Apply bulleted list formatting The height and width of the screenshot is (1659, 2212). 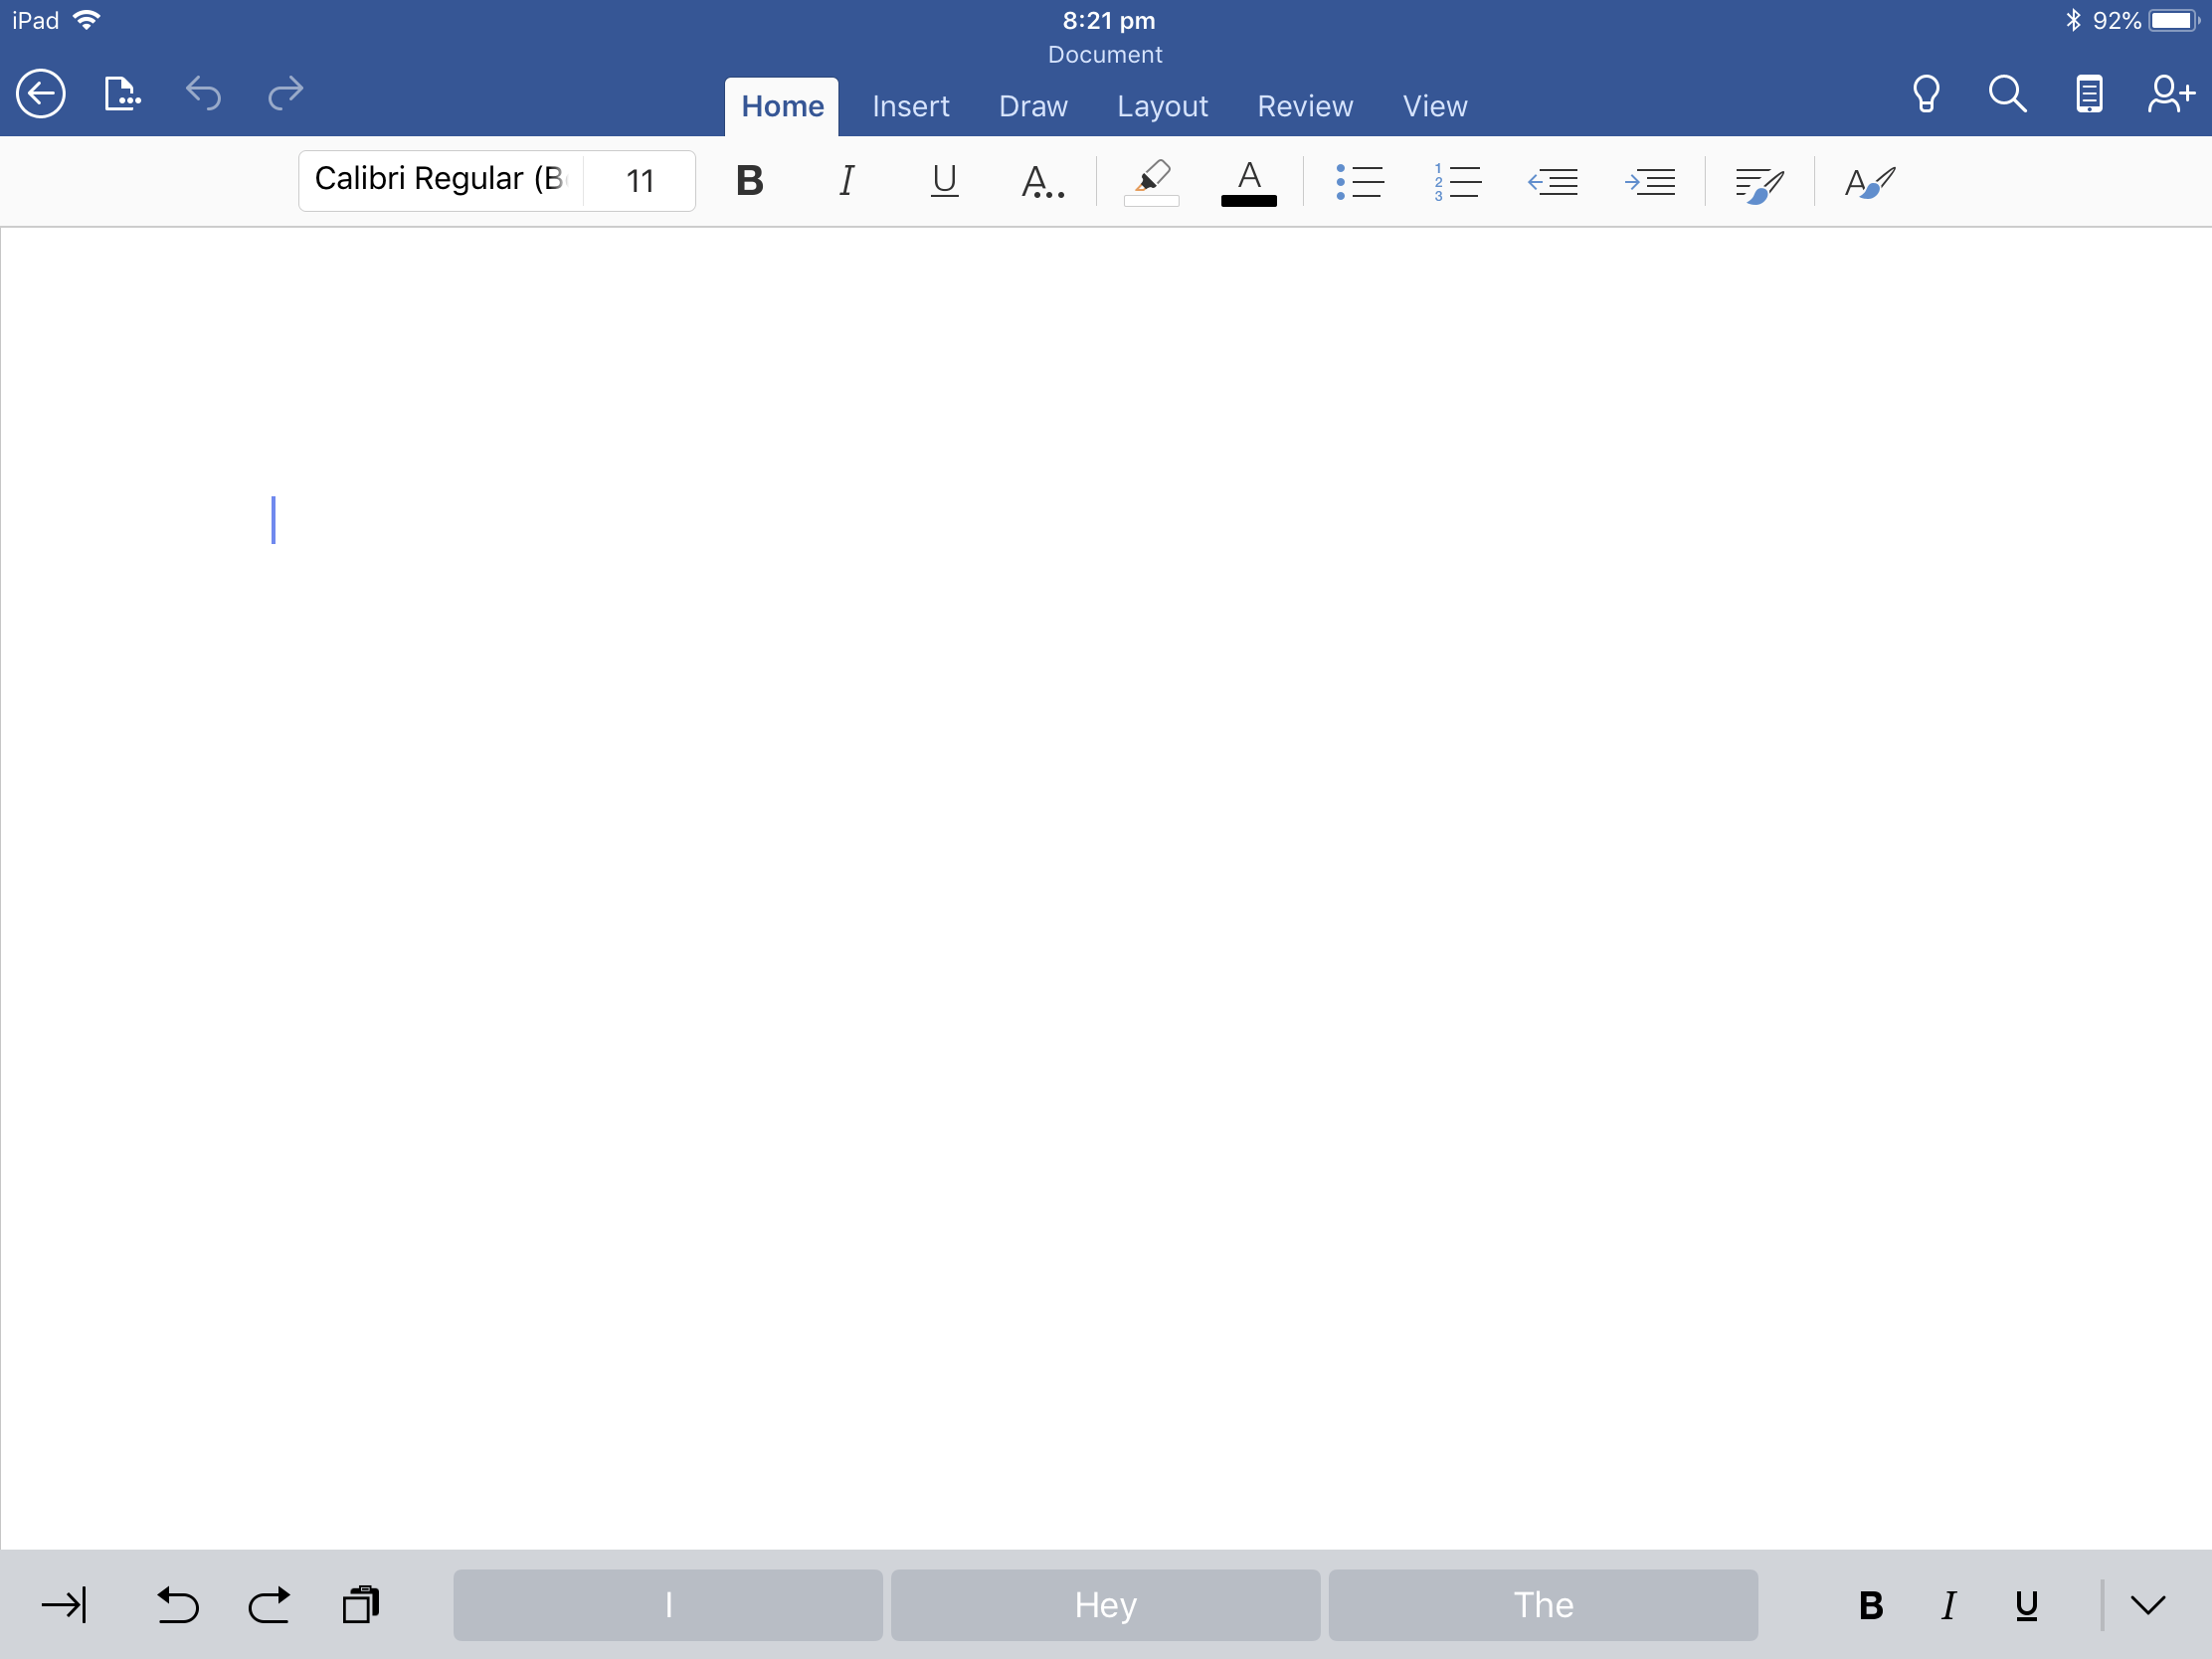pos(1360,181)
